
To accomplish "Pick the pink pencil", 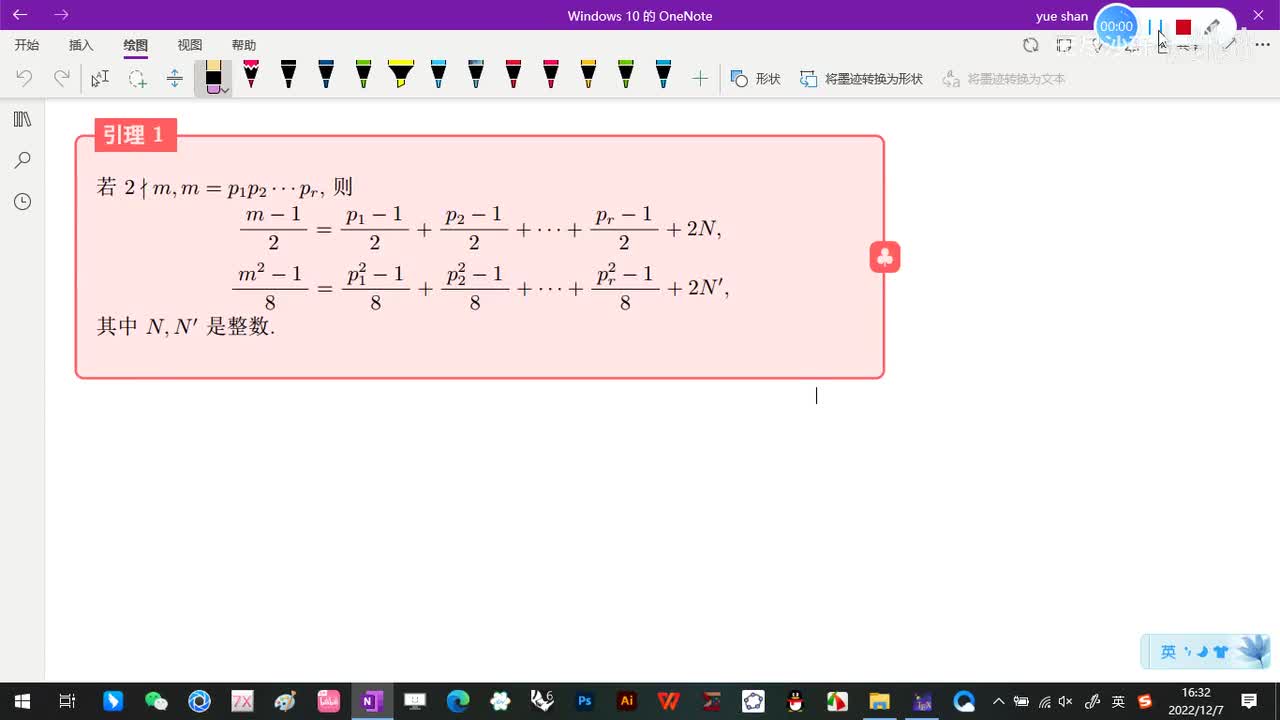I will pyautogui.click(x=251, y=74).
